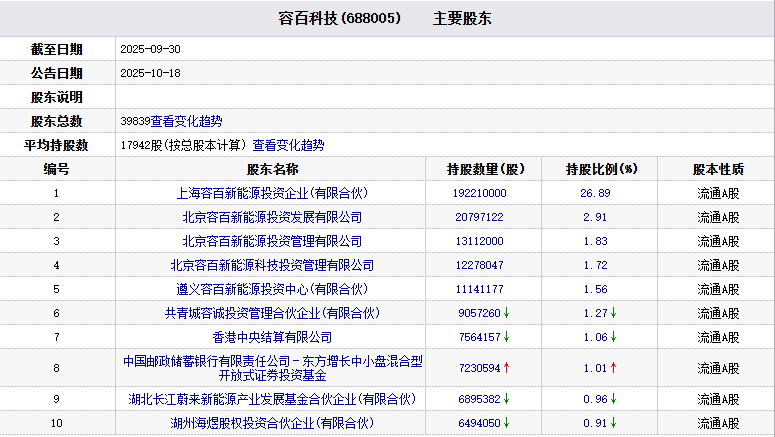Open shareholder 湖州海煜股权投资合伙企业
The height and width of the screenshot is (437, 775).
(x=272, y=423)
